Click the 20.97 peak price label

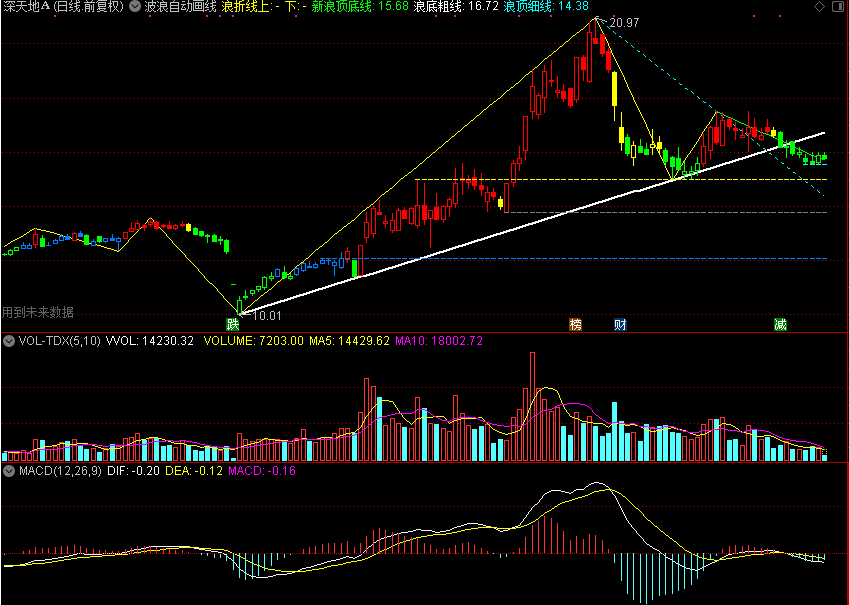tap(624, 23)
